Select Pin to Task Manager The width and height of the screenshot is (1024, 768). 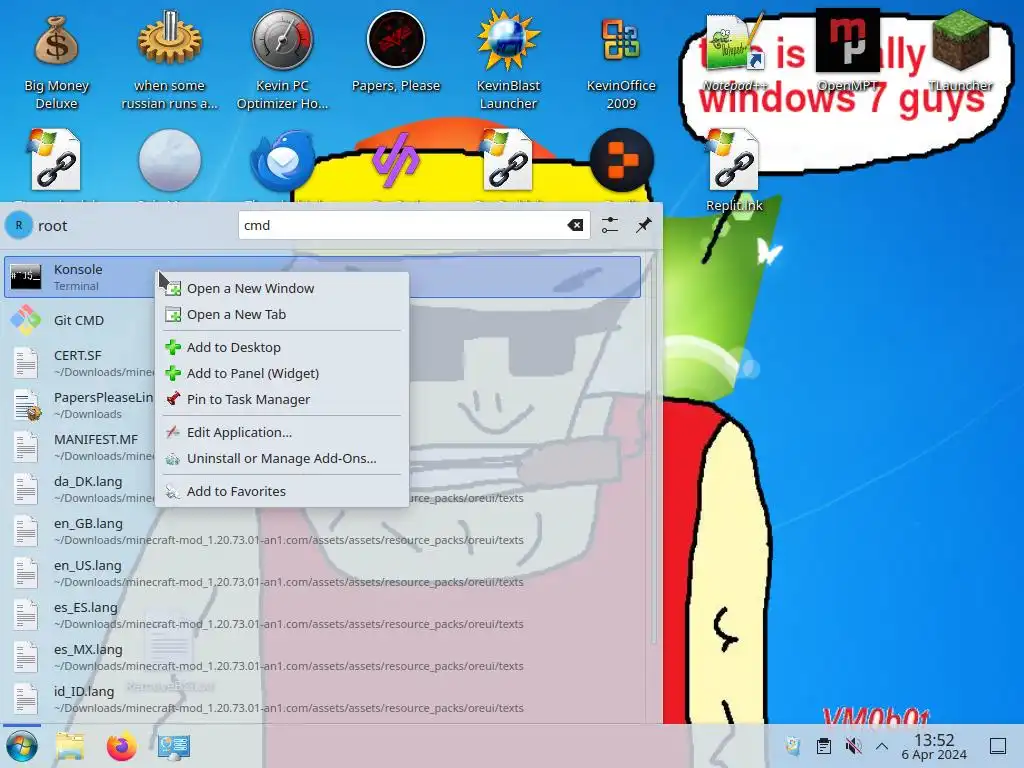(282, 400)
